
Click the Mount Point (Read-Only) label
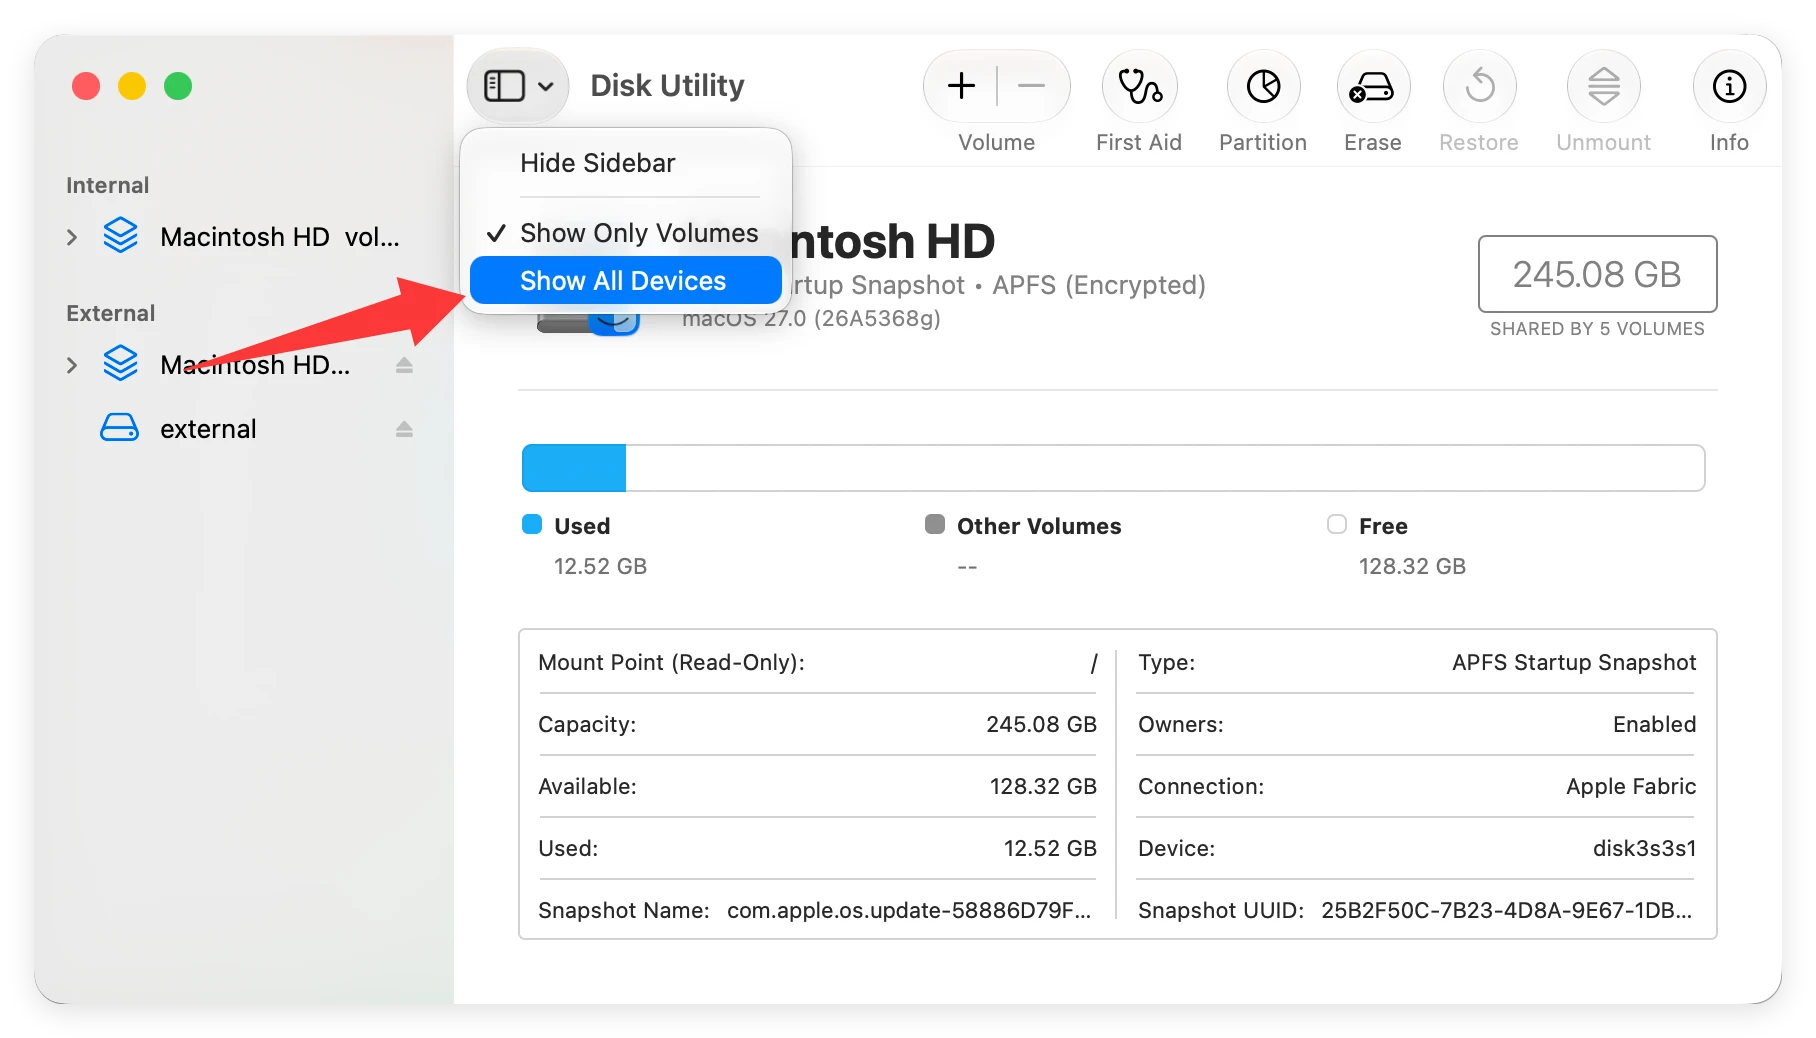click(x=671, y=662)
